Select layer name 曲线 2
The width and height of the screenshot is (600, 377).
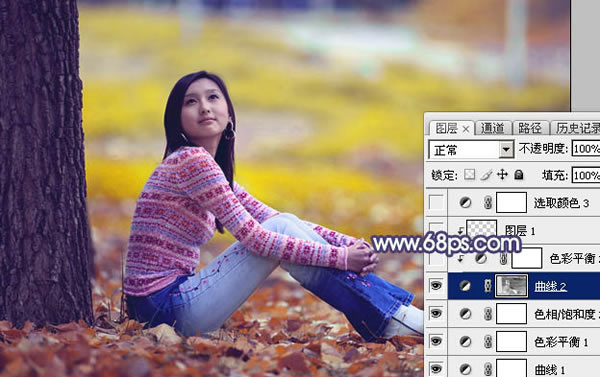550,286
